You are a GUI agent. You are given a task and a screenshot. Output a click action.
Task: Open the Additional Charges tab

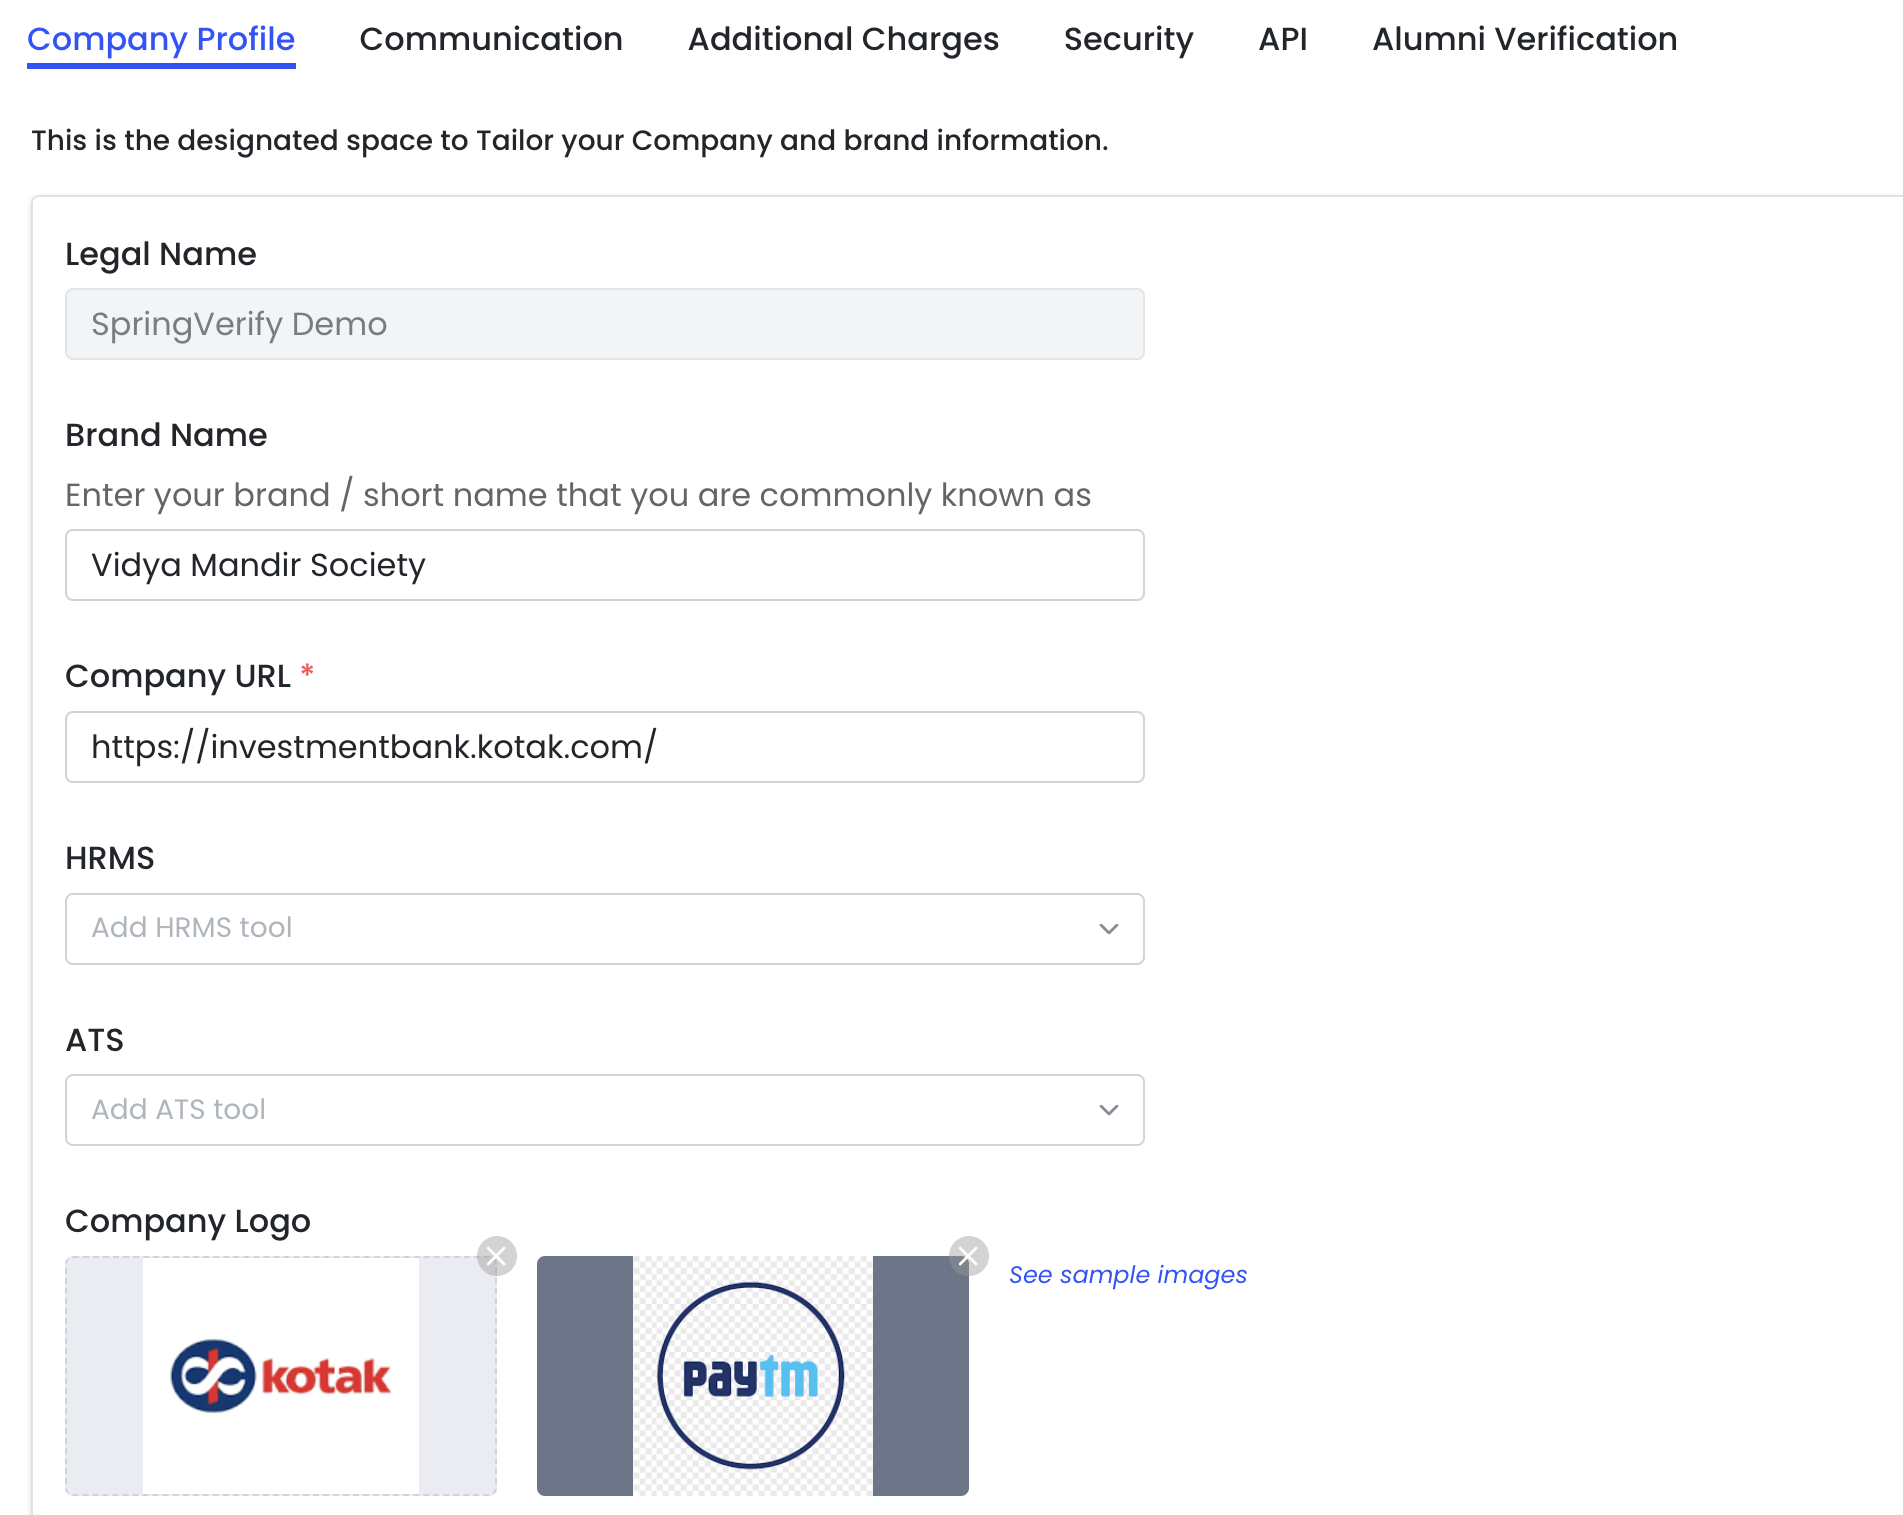pos(843,39)
